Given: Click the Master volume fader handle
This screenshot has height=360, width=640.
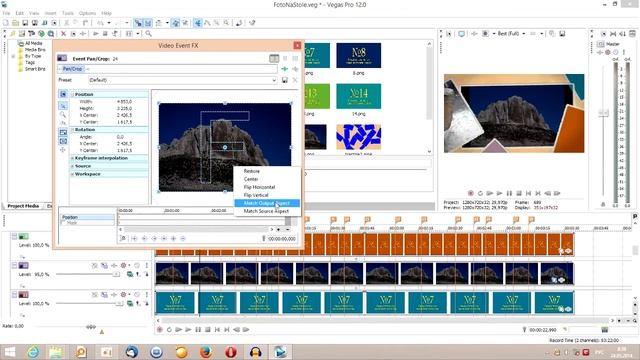Looking at the screenshot, I should (x=603, y=113).
